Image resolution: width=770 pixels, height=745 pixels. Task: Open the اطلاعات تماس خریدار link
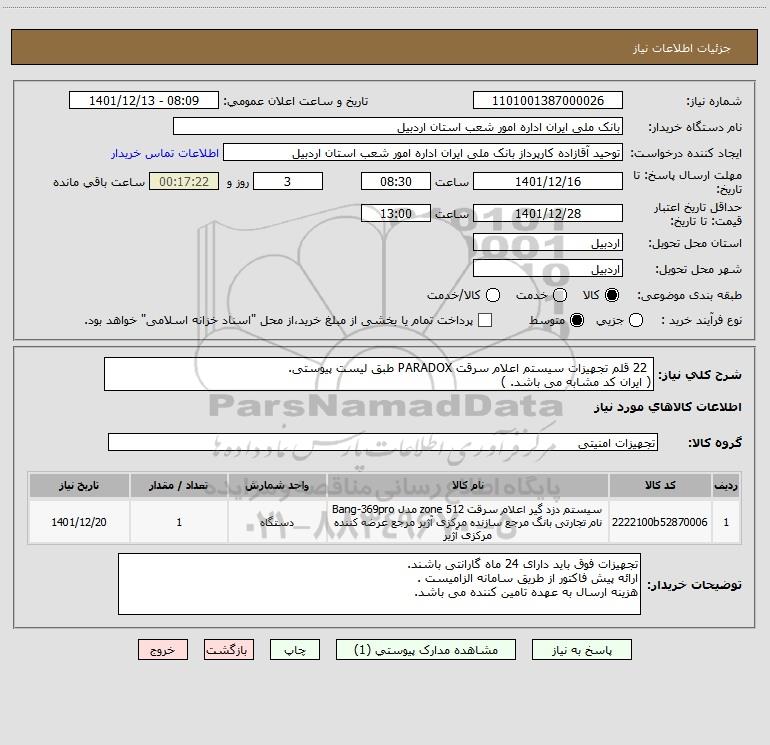click(x=165, y=153)
